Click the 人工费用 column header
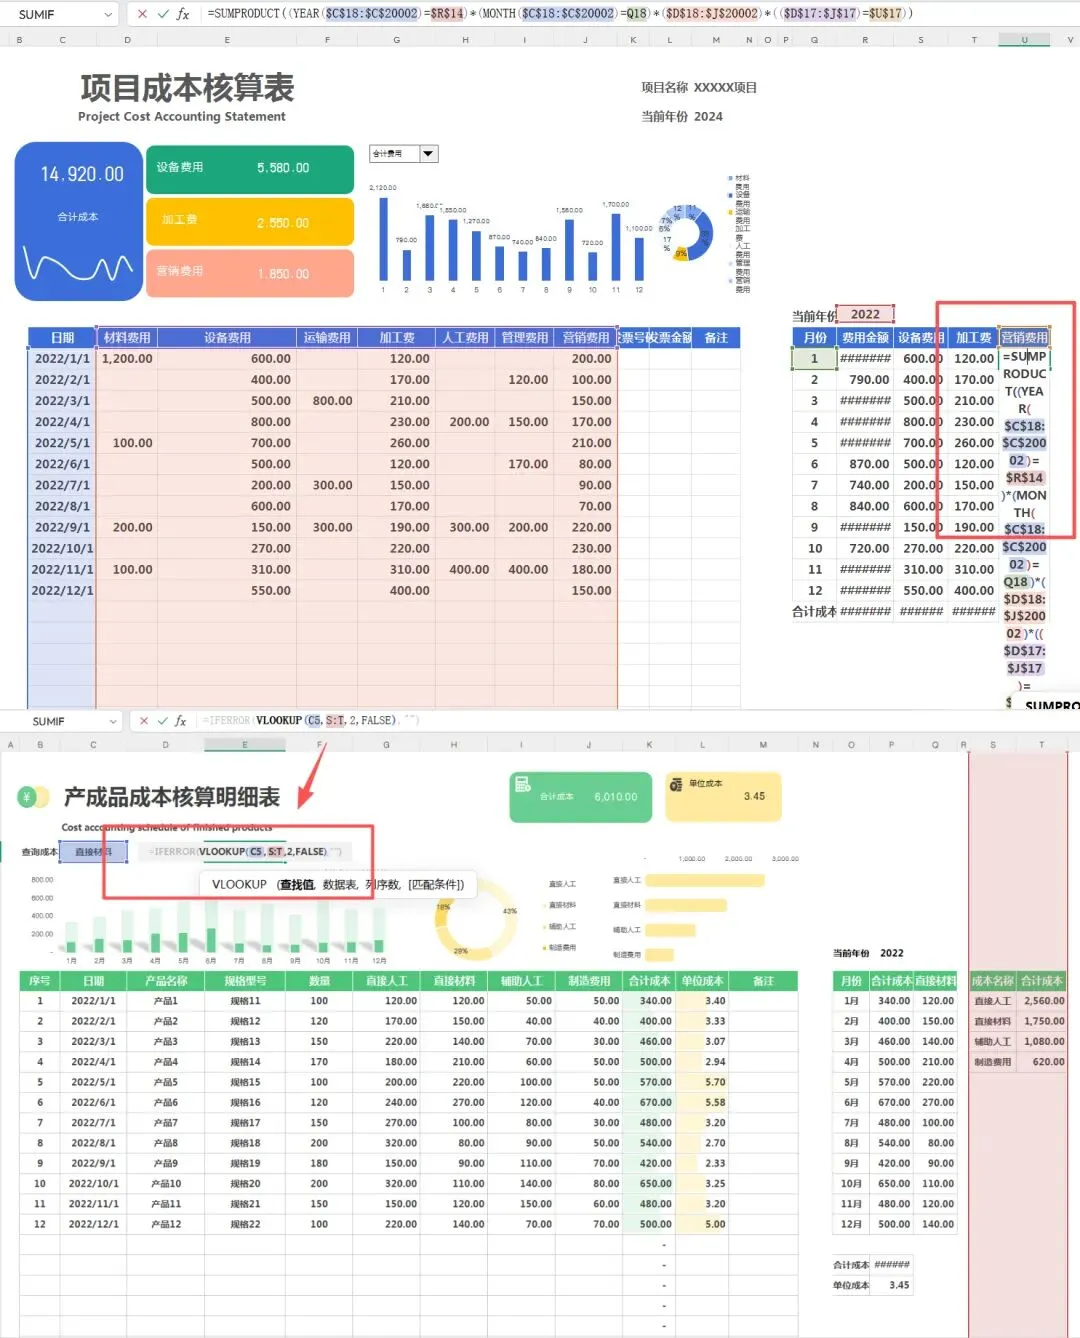This screenshot has height=1338, width=1080. click(465, 338)
